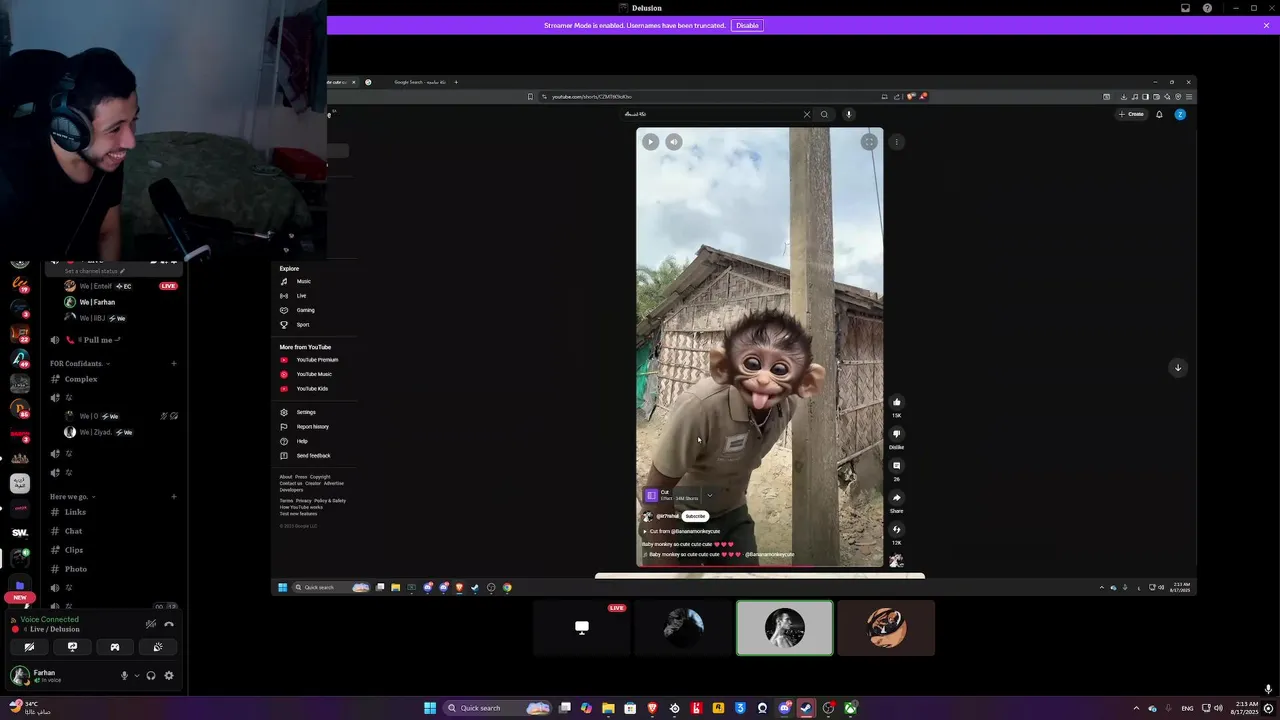Disable Discord Streamer Mode
The width and height of the screenshot is (1280, 720).
(747, 25)
